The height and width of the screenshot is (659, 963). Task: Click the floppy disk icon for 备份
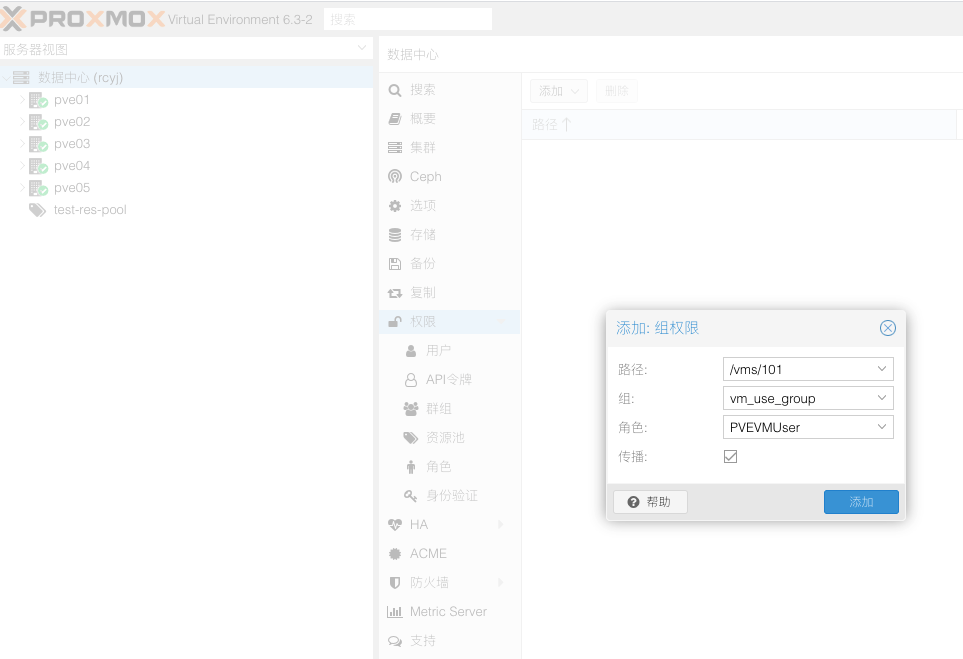coord(395,264)
